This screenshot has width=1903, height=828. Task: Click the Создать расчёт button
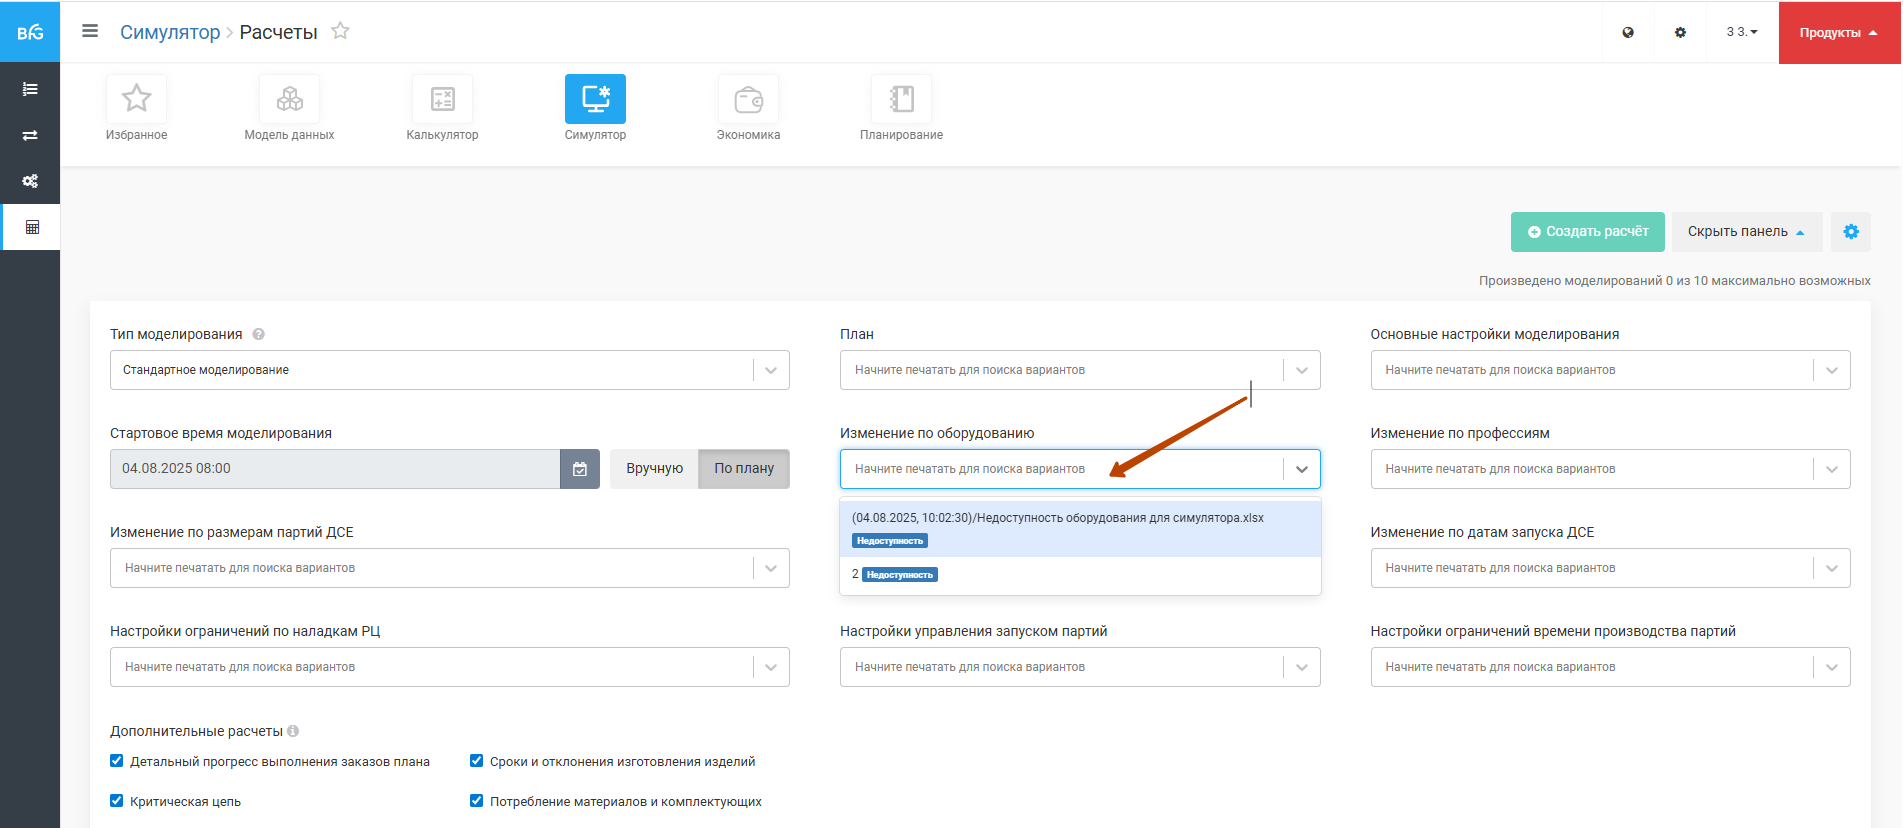pos(1587,232)
